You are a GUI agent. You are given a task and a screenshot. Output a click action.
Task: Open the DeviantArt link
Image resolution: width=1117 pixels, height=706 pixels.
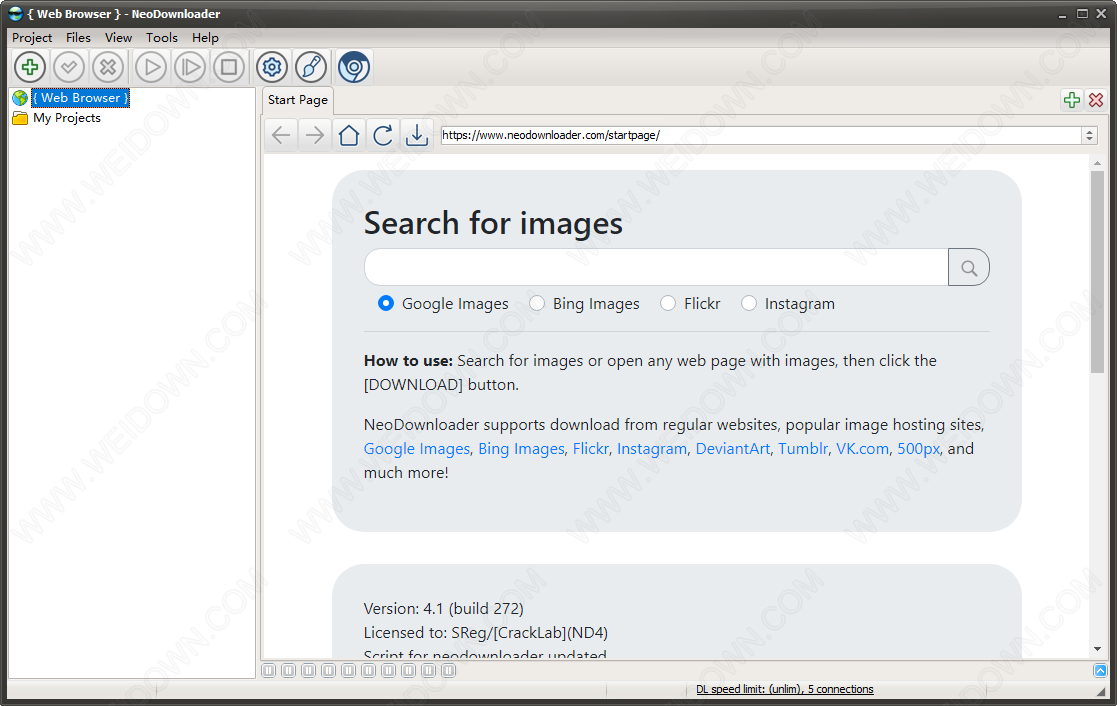[733, 449]
